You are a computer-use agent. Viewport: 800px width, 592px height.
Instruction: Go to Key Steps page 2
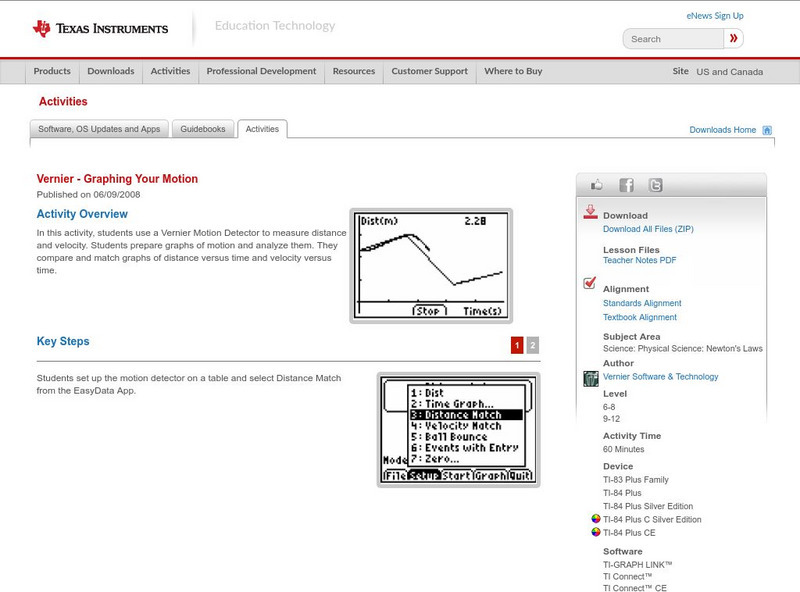tap(533, 345)
